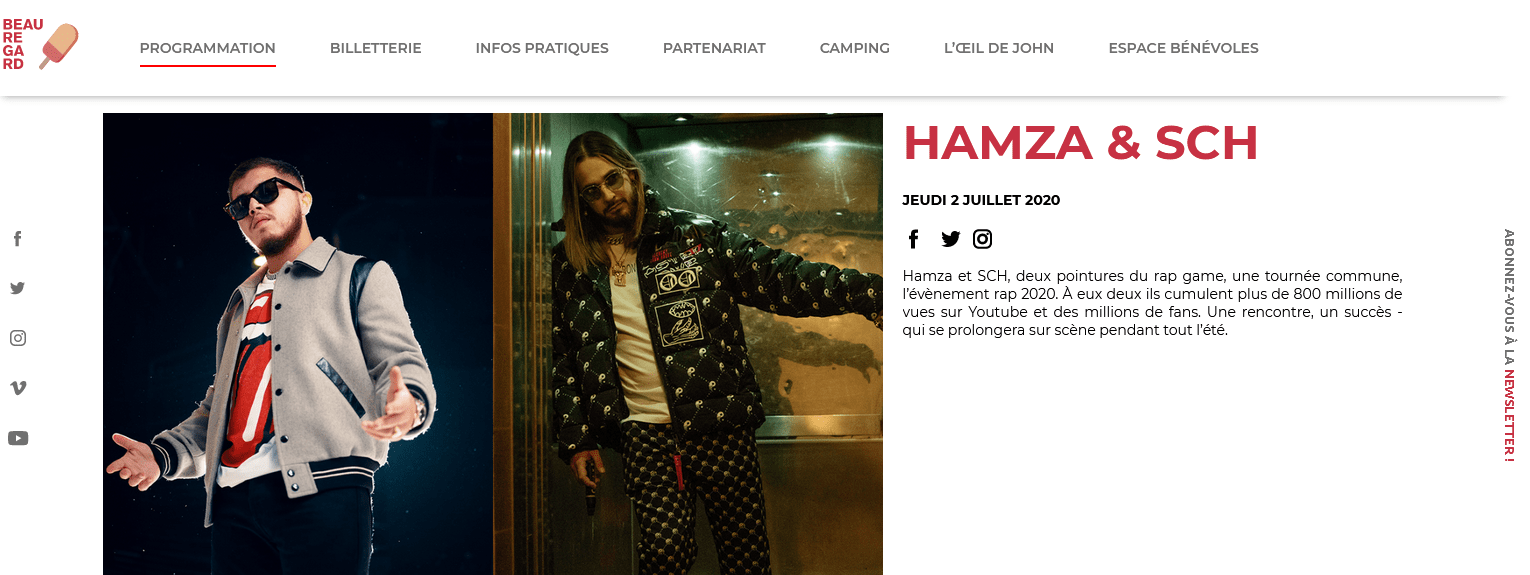Visit the artist's Instagram icon

983,239
